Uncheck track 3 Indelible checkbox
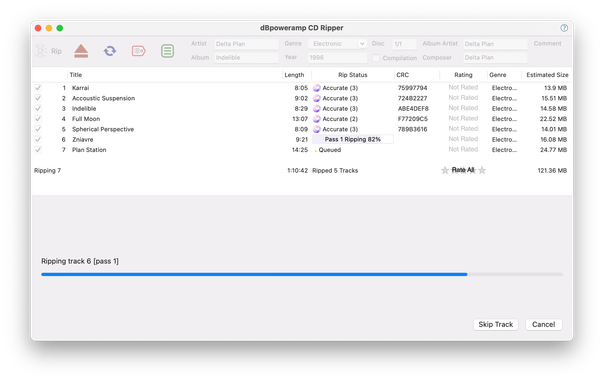604x381 pixels. pos(38,109)
